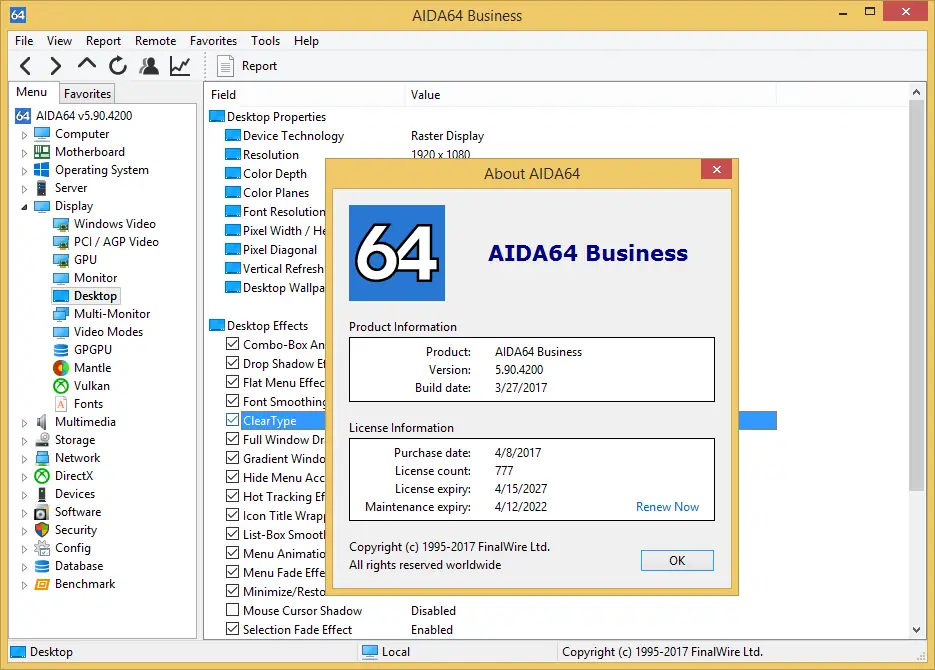The image size is (935, 670).
Task: Click the Multimedia speaker icon
Action: 42,422
